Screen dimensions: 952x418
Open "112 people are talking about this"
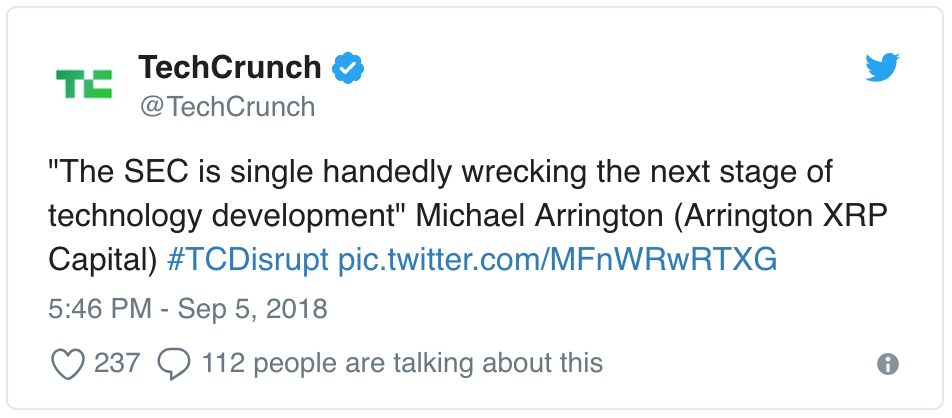402,363
